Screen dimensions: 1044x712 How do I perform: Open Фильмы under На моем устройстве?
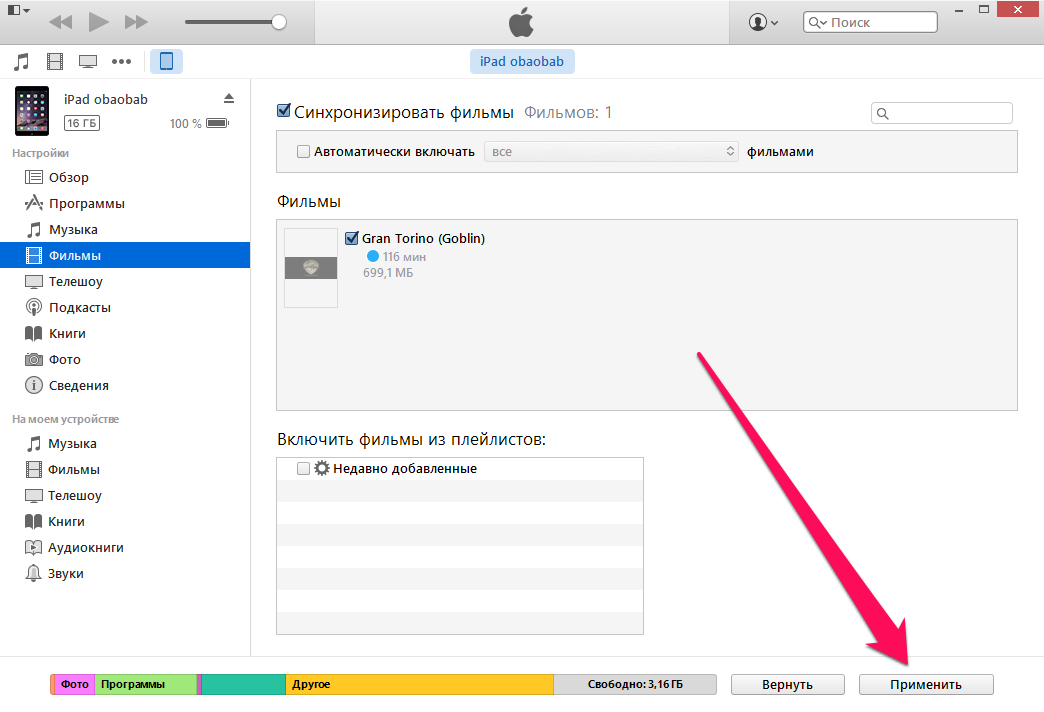pyautogui.click(x=125, y=470)
